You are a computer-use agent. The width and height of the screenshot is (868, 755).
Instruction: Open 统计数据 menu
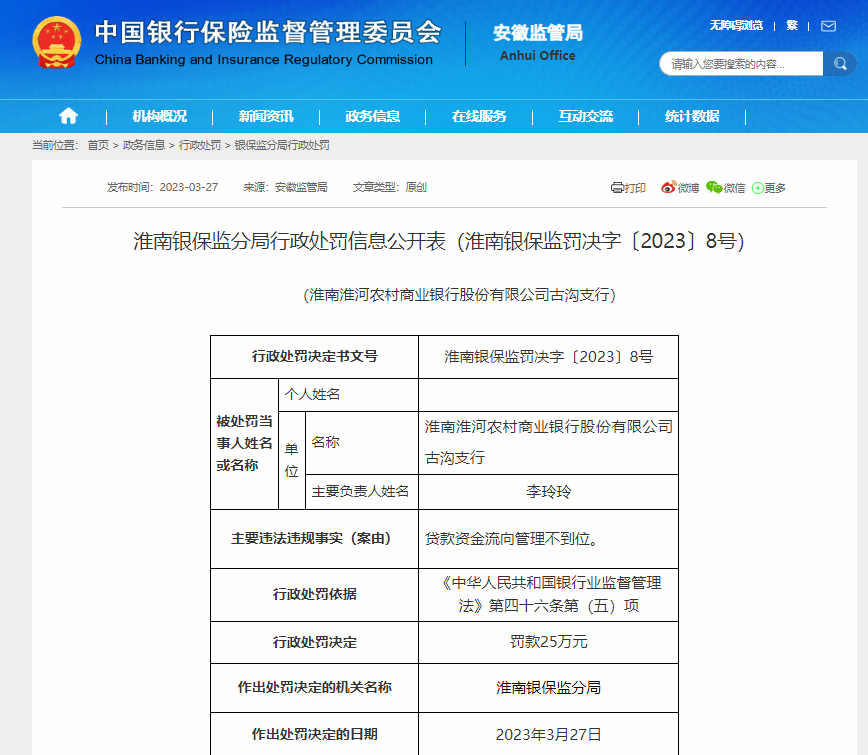[693, 116]
